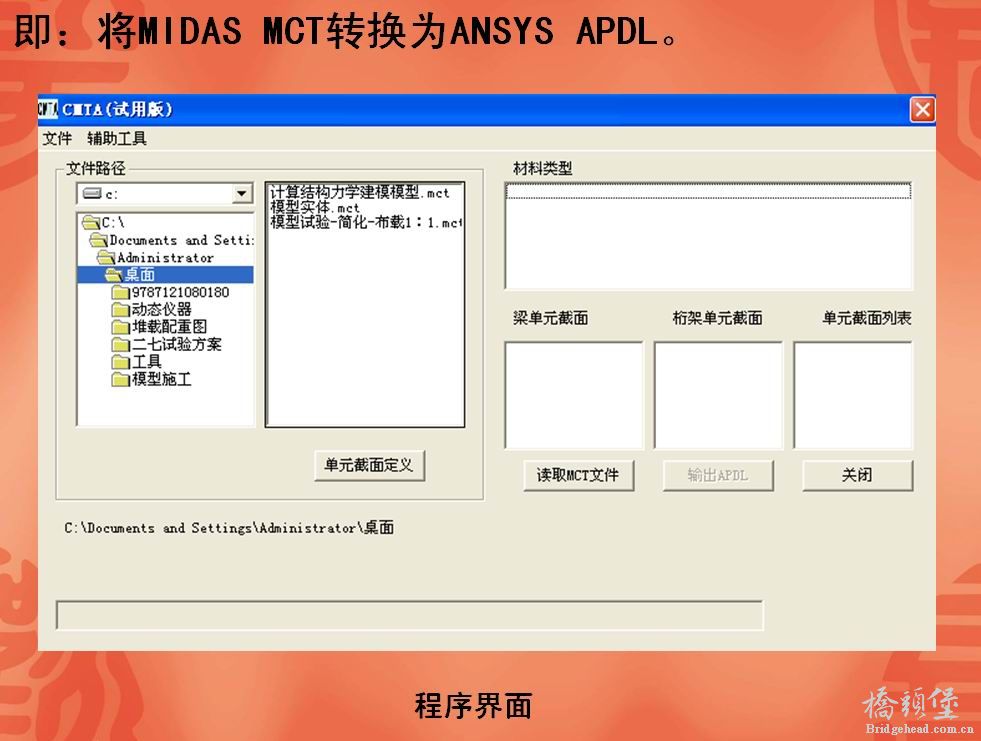Click the 关闭 button

[x=857, y=475]
